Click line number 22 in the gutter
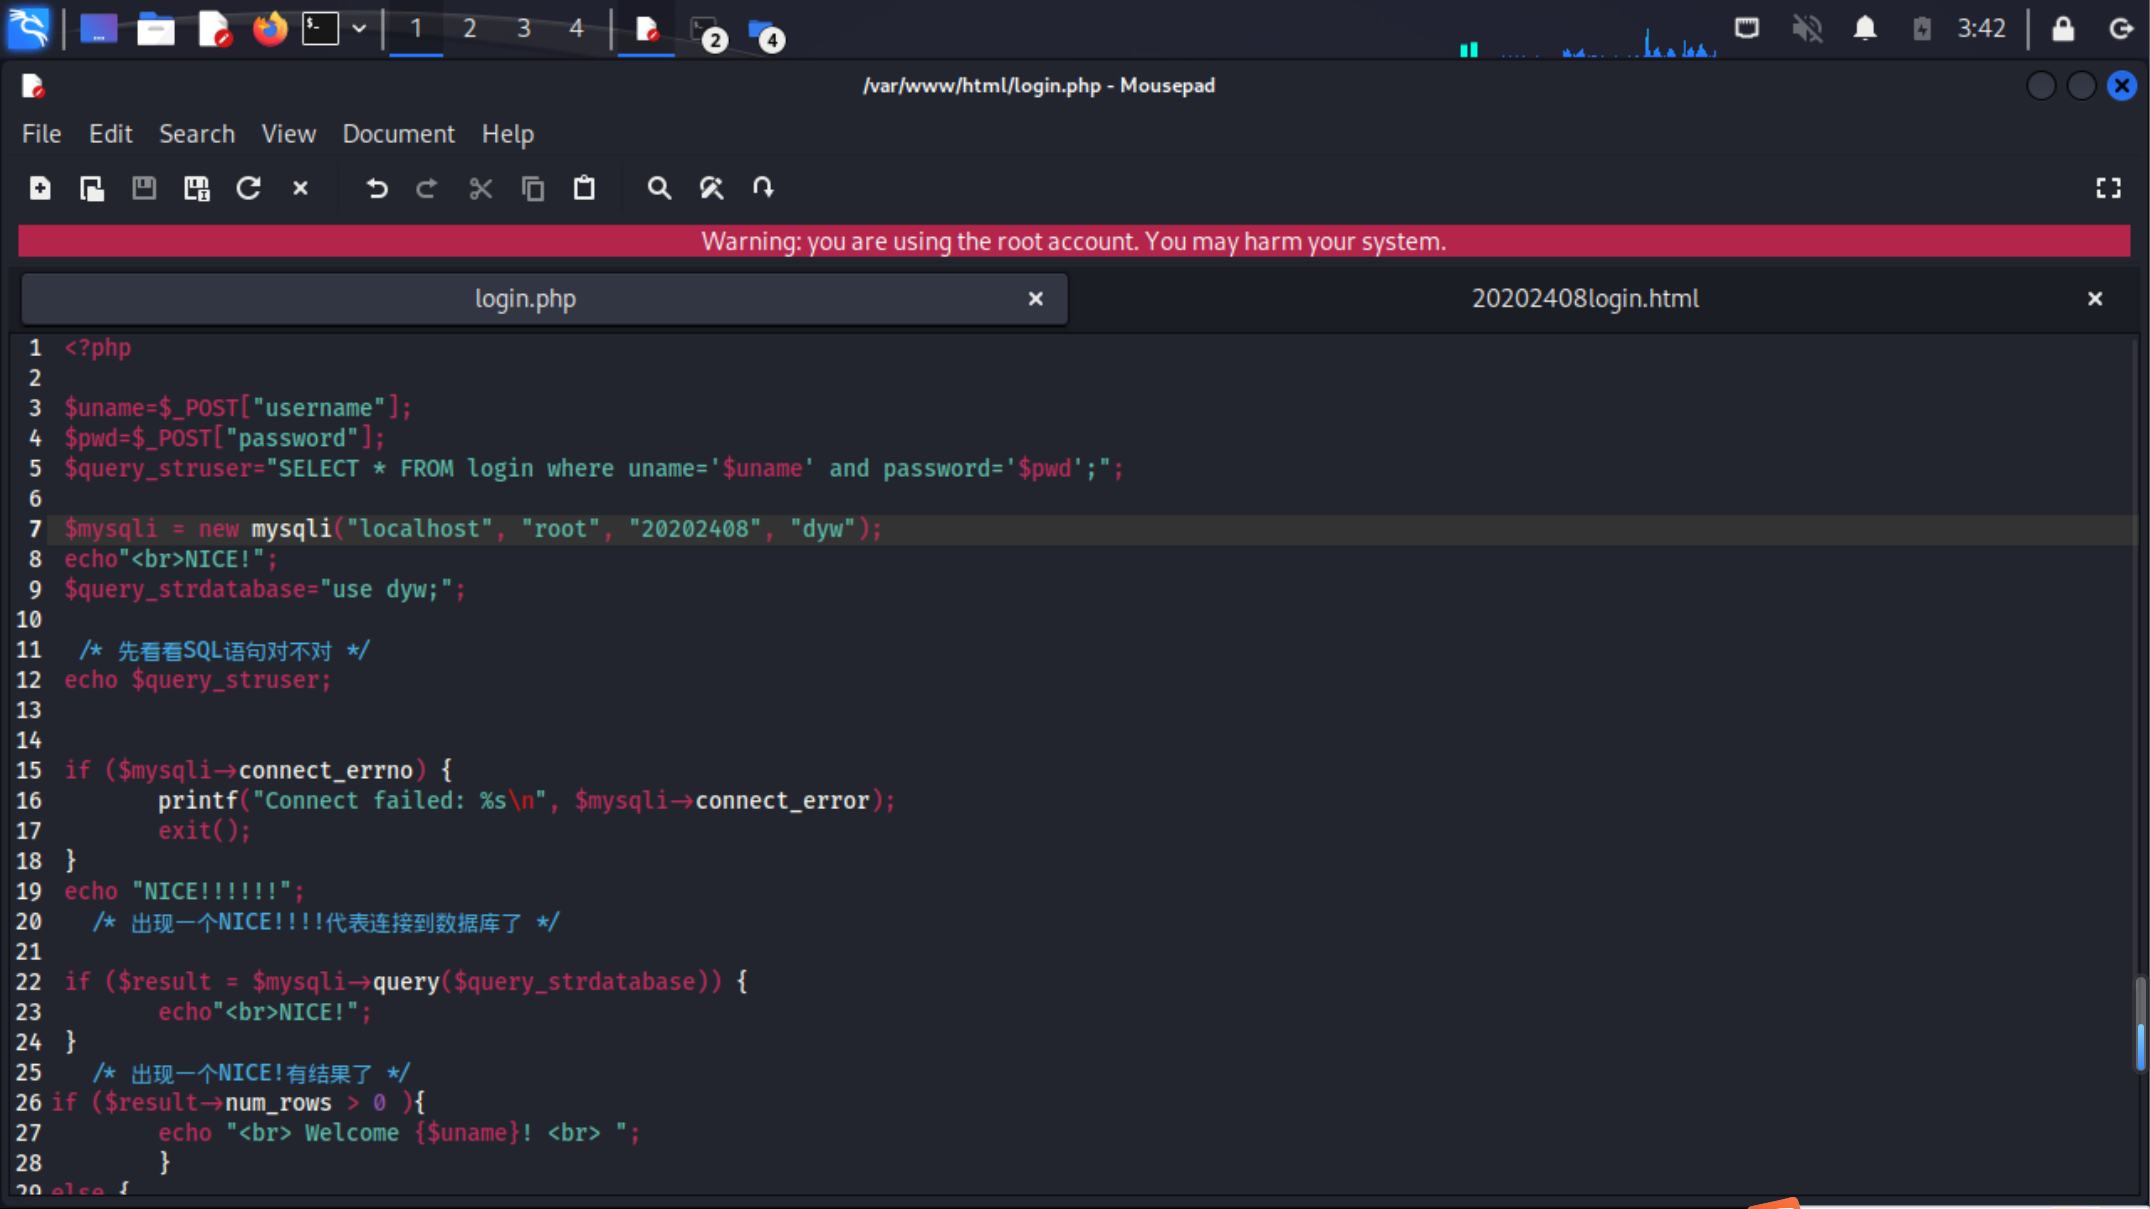 29,982
